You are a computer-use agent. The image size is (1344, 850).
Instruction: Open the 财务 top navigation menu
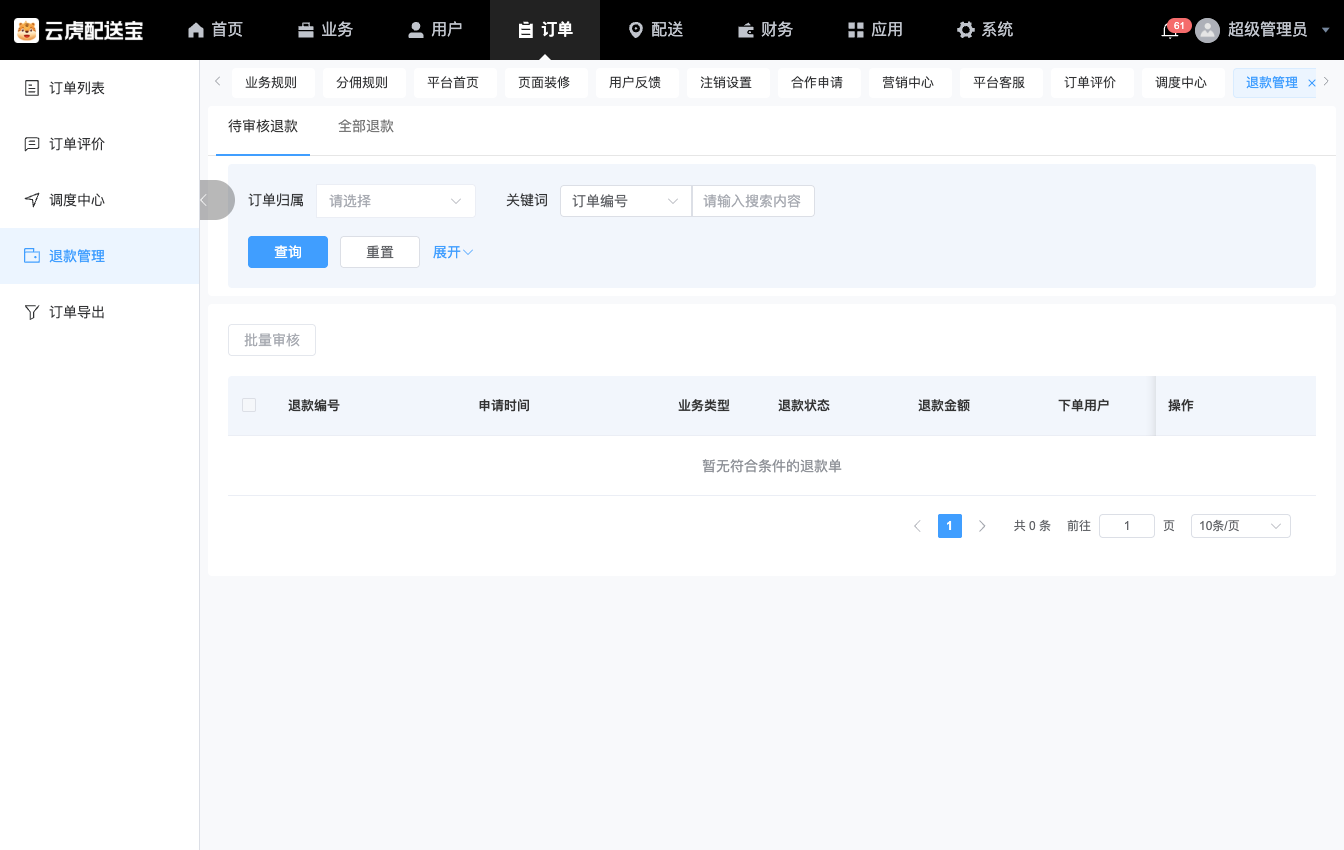coord(765,30)
